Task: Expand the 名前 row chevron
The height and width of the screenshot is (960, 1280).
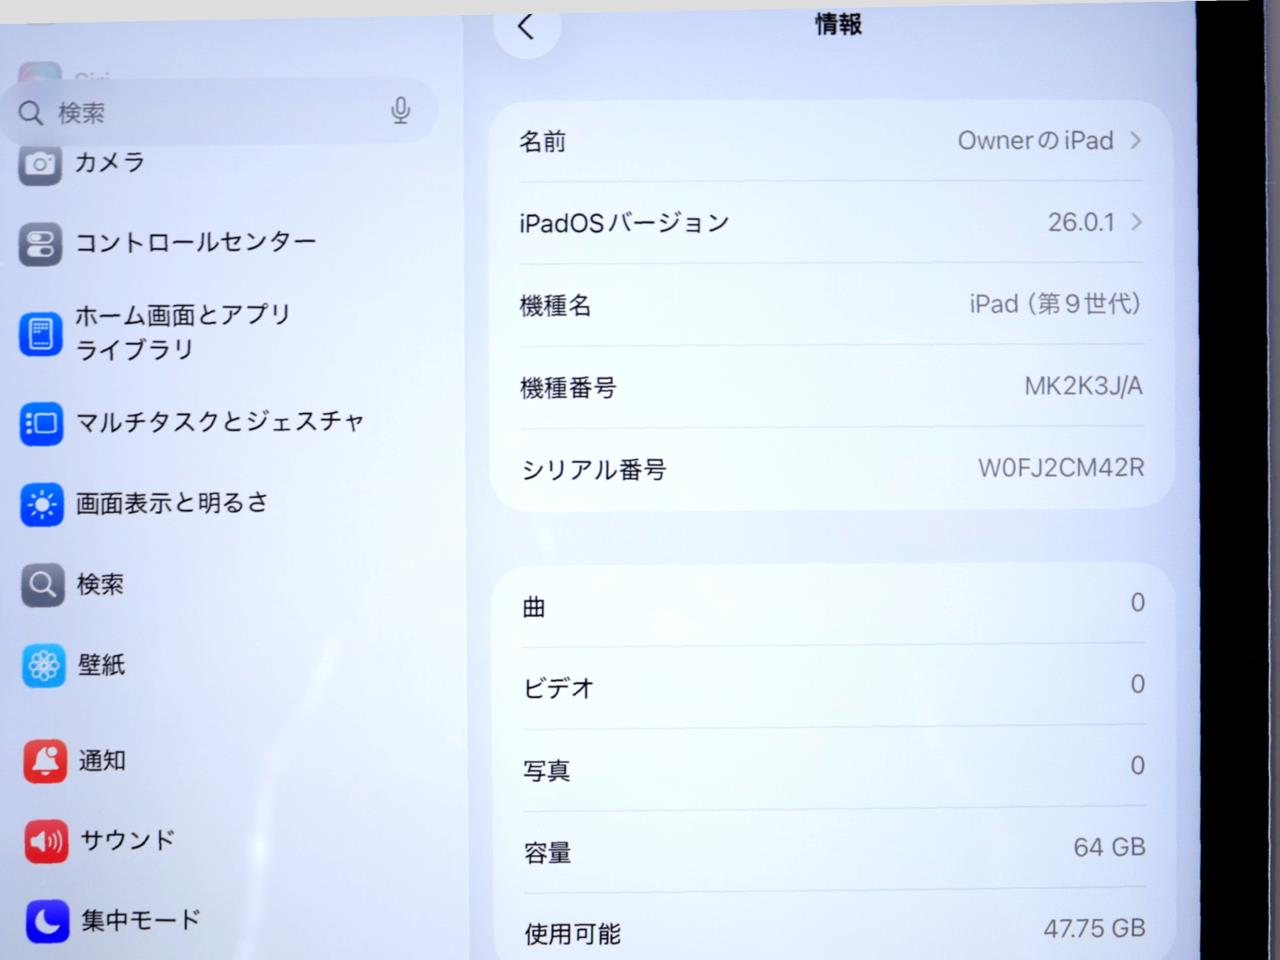Action: (x=1136, y=140)
